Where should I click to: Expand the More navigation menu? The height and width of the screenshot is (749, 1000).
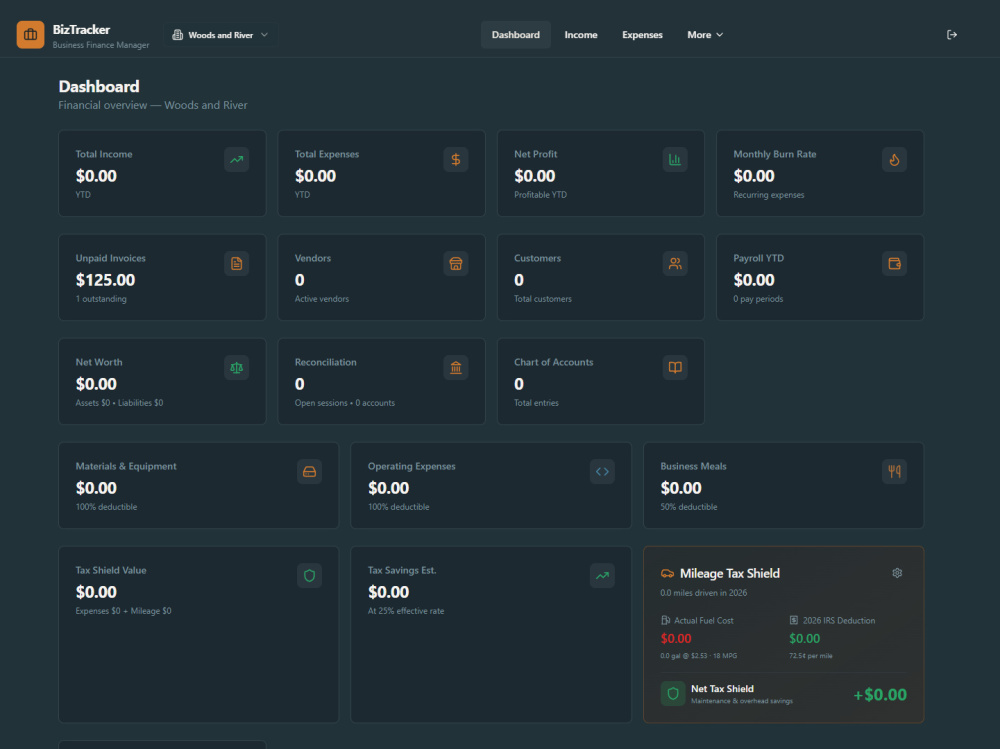[x=705, y=35]
